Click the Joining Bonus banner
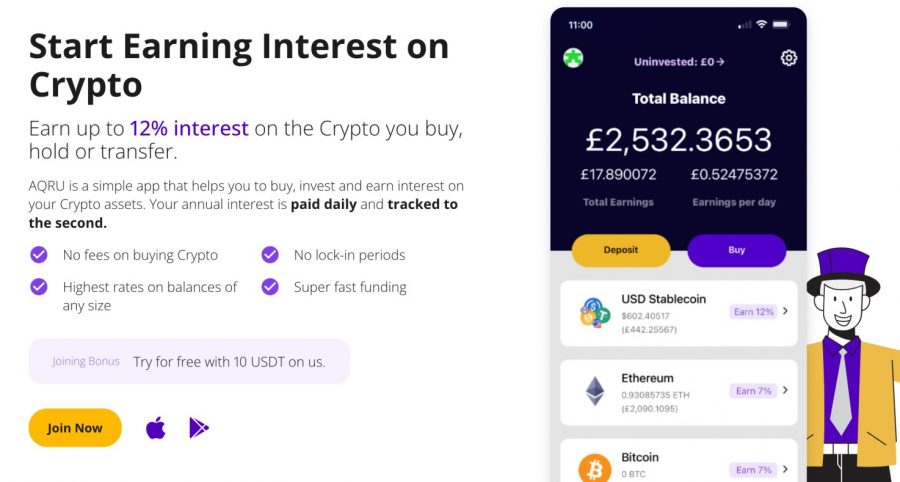Image resolution: width=900 pixels, height=482 pixels. tap(189, 362)
